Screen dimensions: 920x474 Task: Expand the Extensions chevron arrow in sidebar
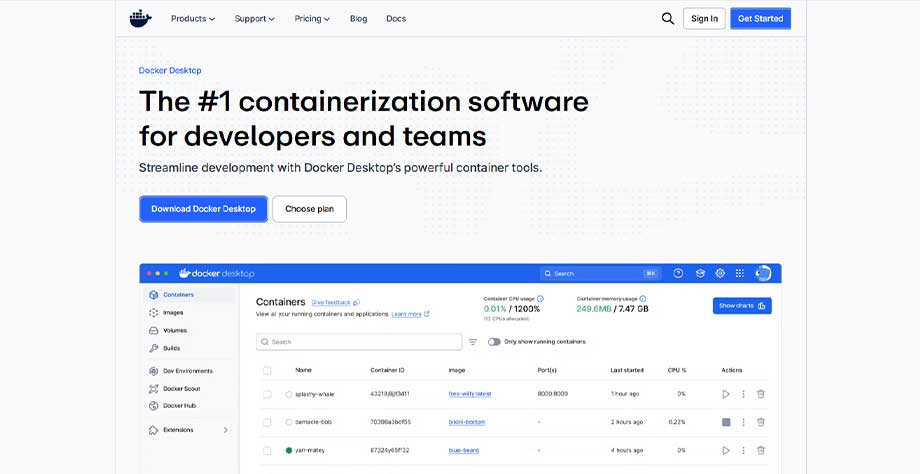[226, 430]
